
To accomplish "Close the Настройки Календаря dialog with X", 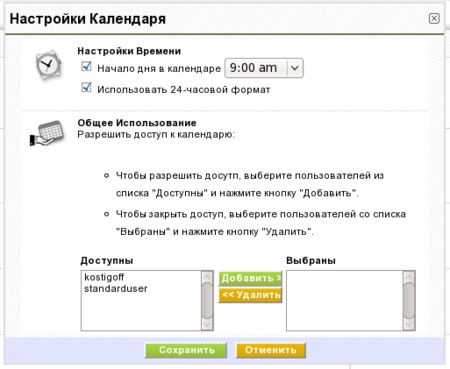I will (434, 18).
